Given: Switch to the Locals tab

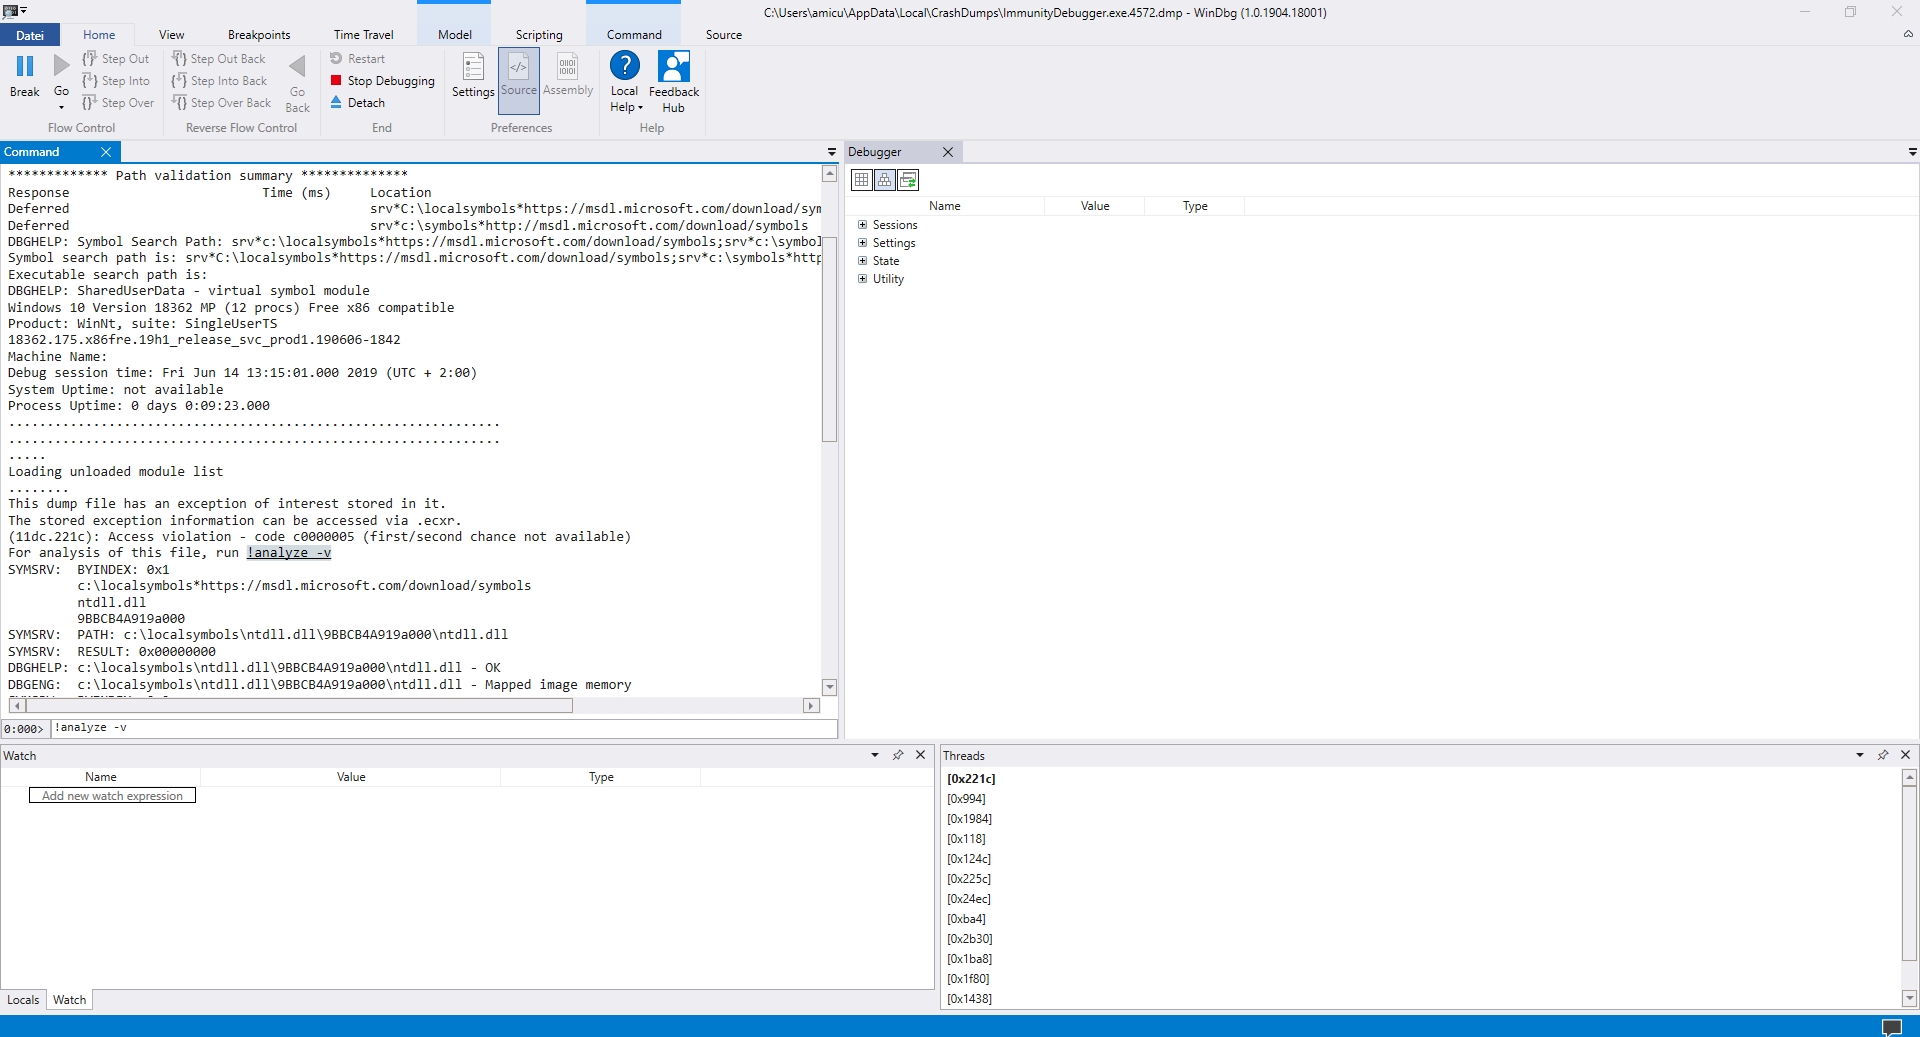Looking at the screenshot, I should [x=23, y=1000].
